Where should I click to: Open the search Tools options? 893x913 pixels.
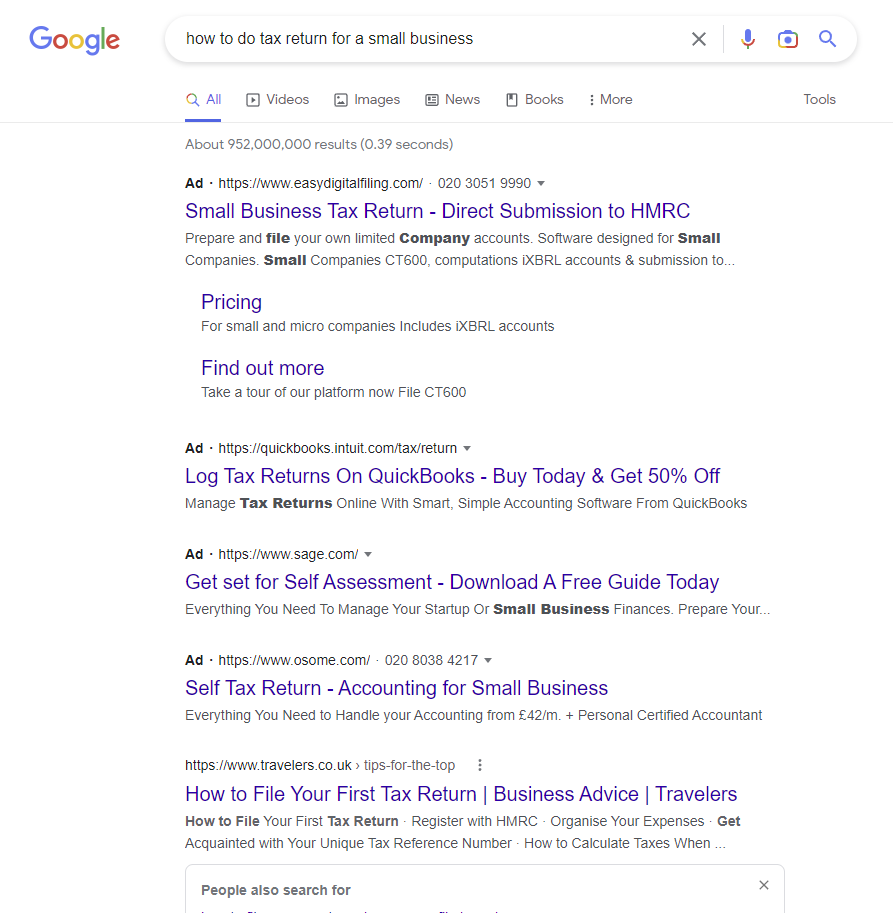coord(819,99)
